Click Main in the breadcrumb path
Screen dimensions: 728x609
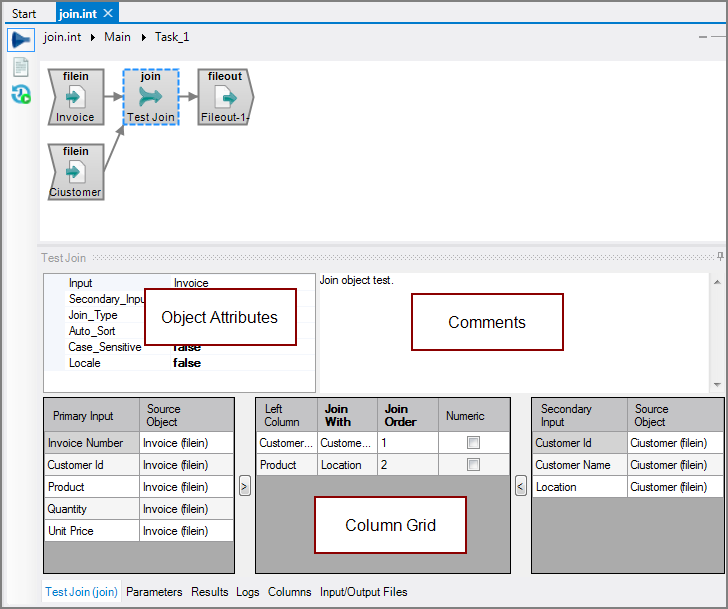coord(117,37)
